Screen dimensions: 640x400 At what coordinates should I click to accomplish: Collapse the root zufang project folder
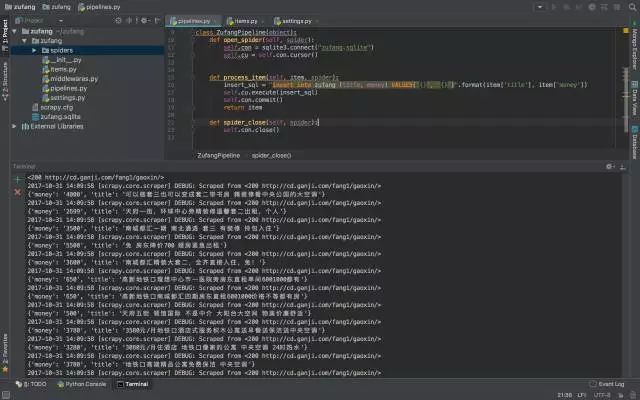tap(15, 31)
